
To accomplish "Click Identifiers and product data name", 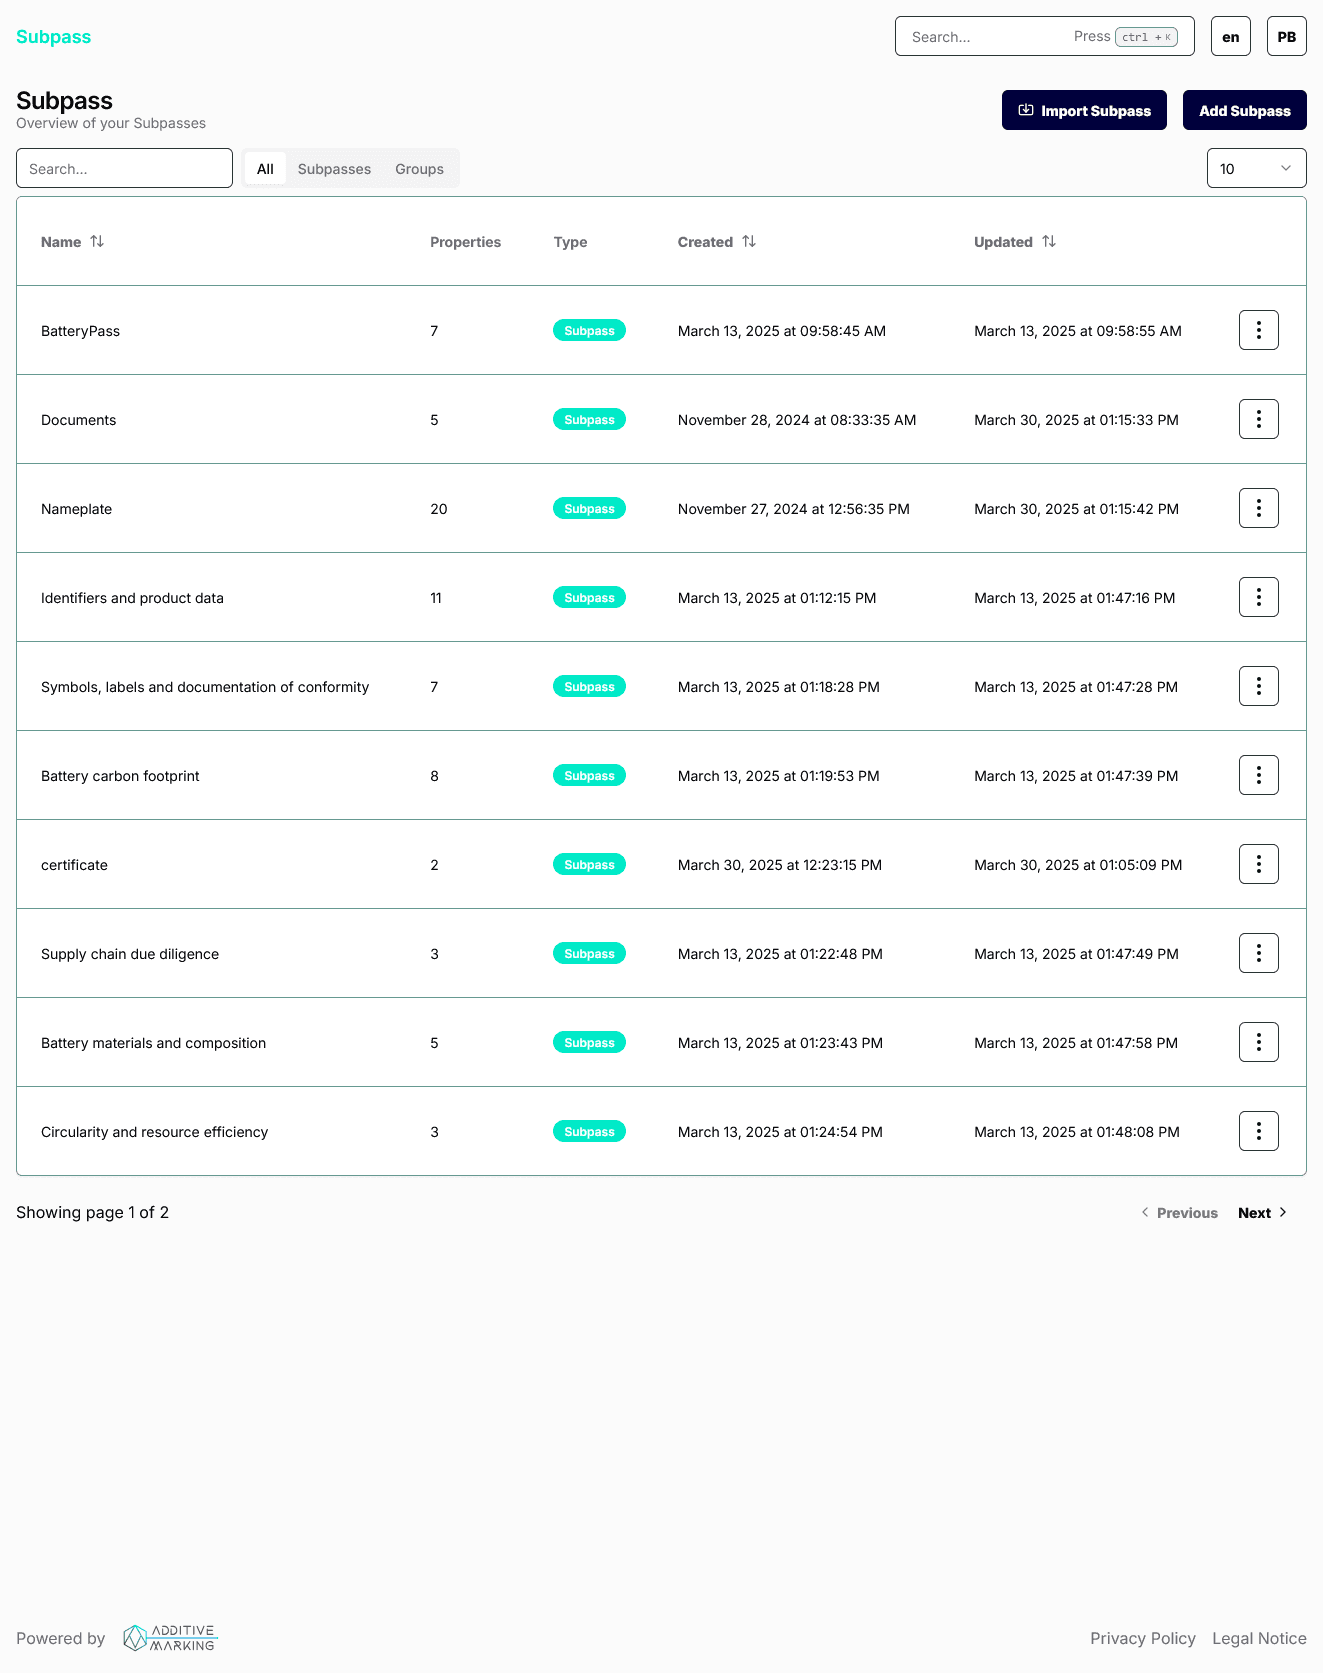I will coord(132,598).
